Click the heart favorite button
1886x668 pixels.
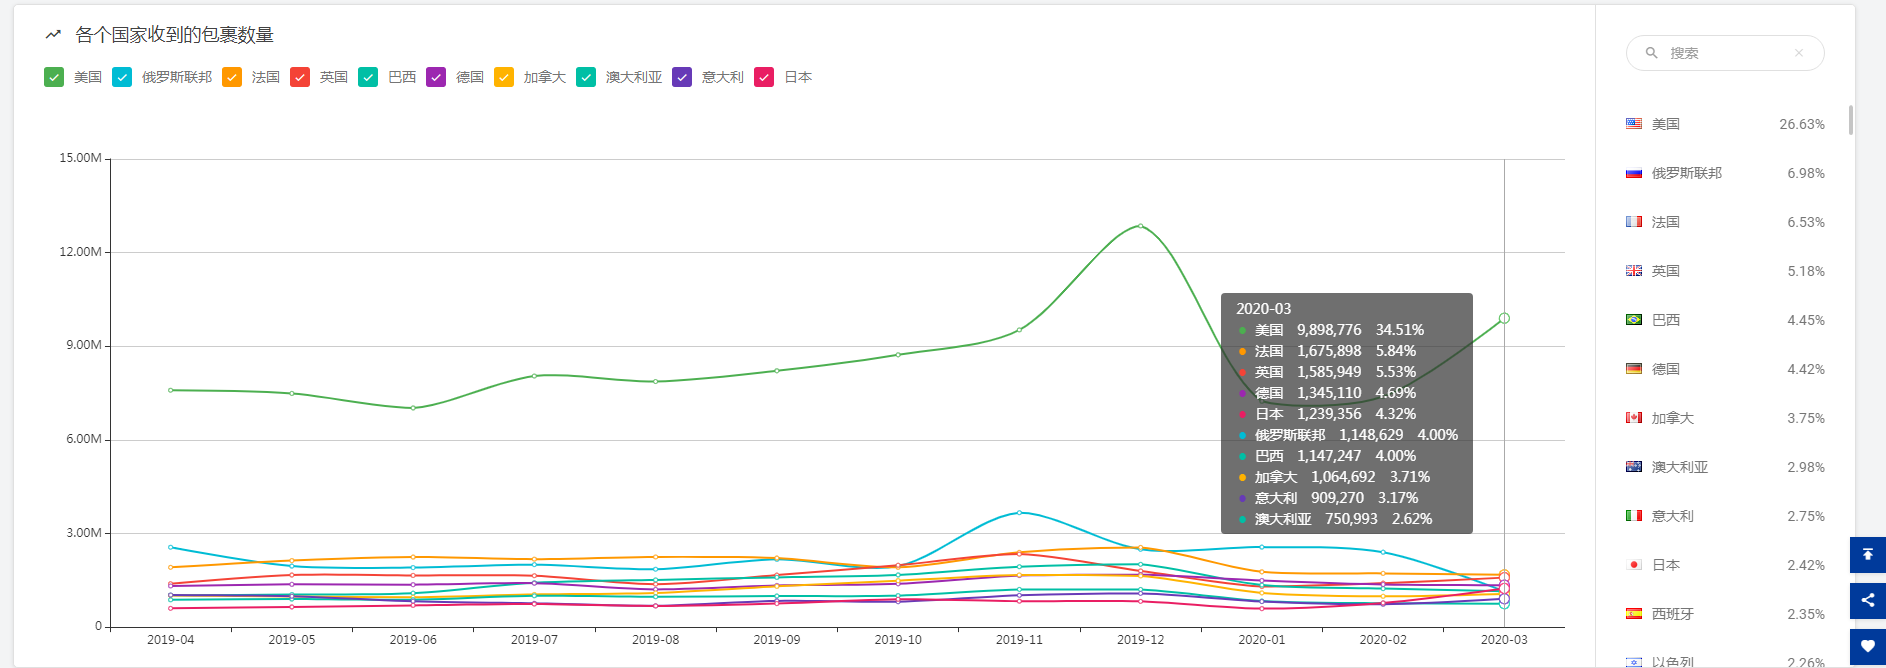1867,646
